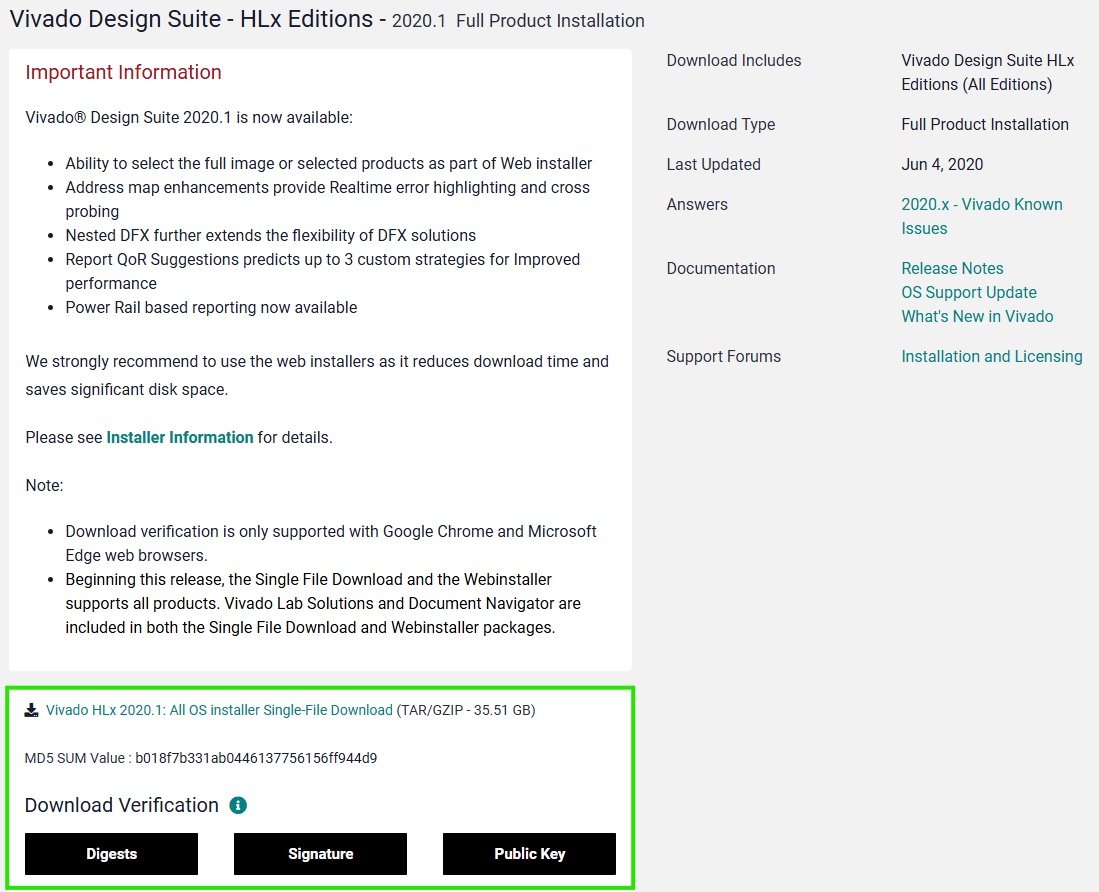Open the OS Support Update link
The height and width of the screenshot is (892, 1099).
[969, 292]
